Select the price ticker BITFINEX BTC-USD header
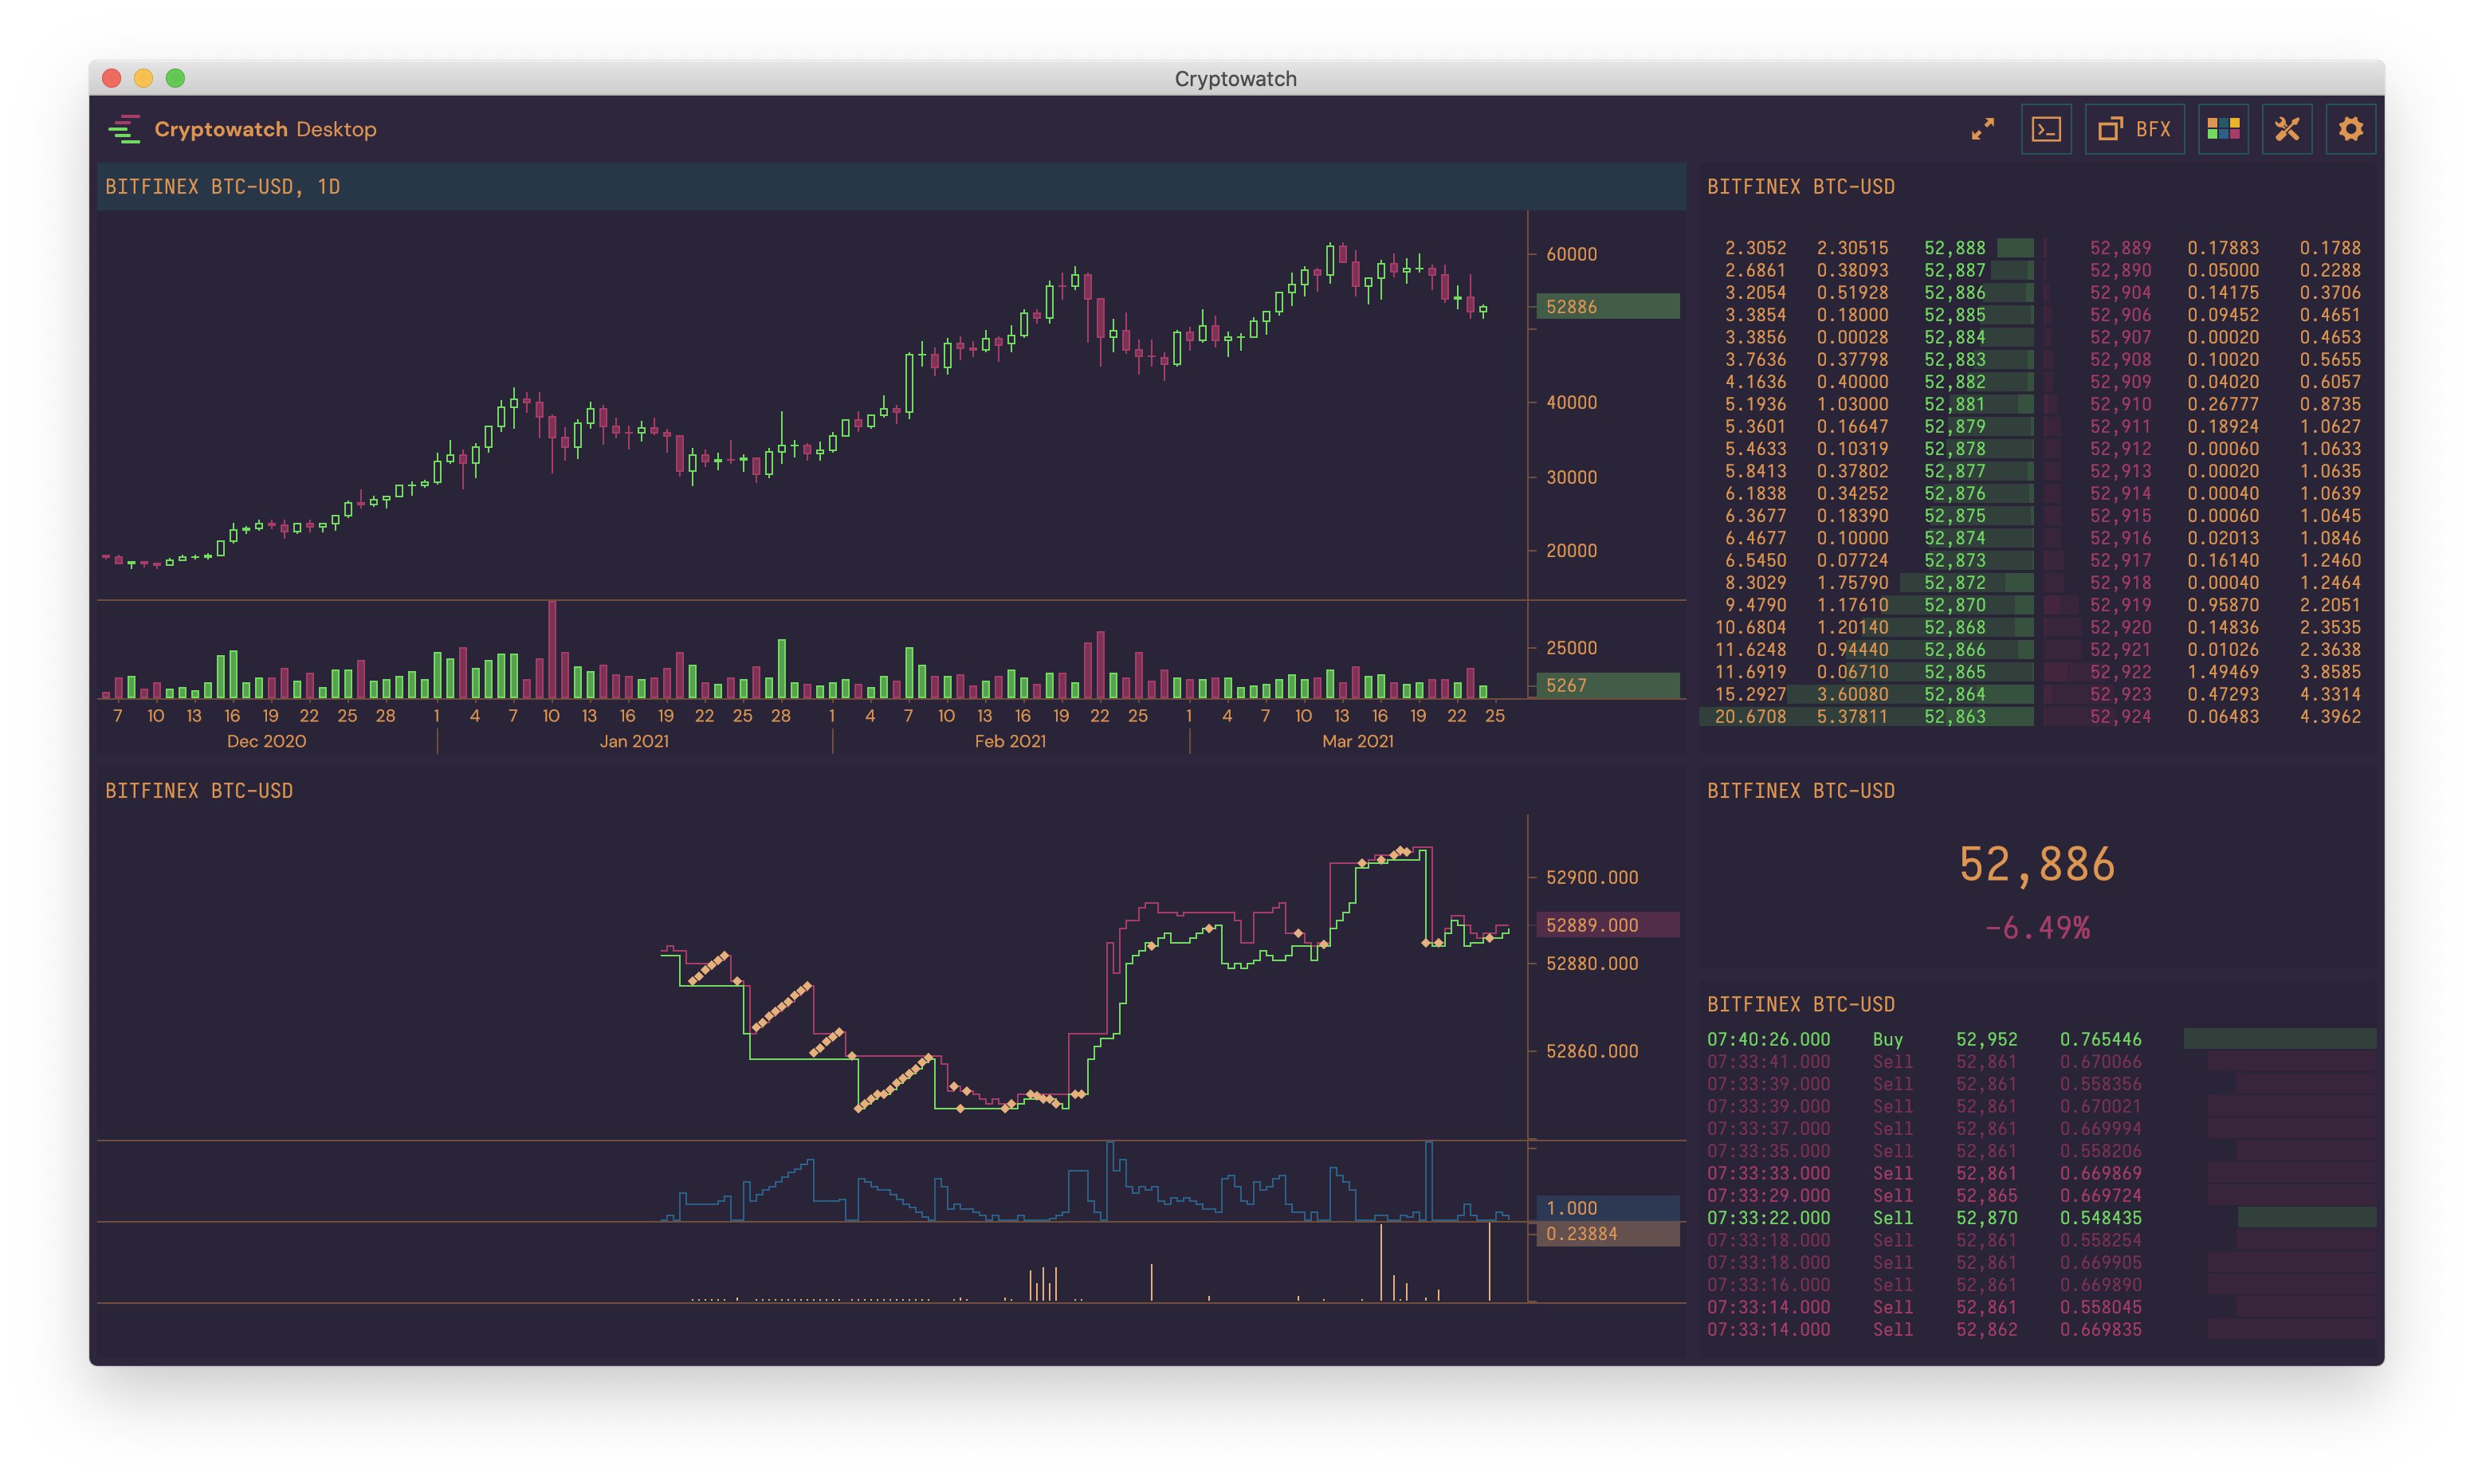Viewport: 2474px width, 1484px height. pyautogui.click(x=1800, y=791)
